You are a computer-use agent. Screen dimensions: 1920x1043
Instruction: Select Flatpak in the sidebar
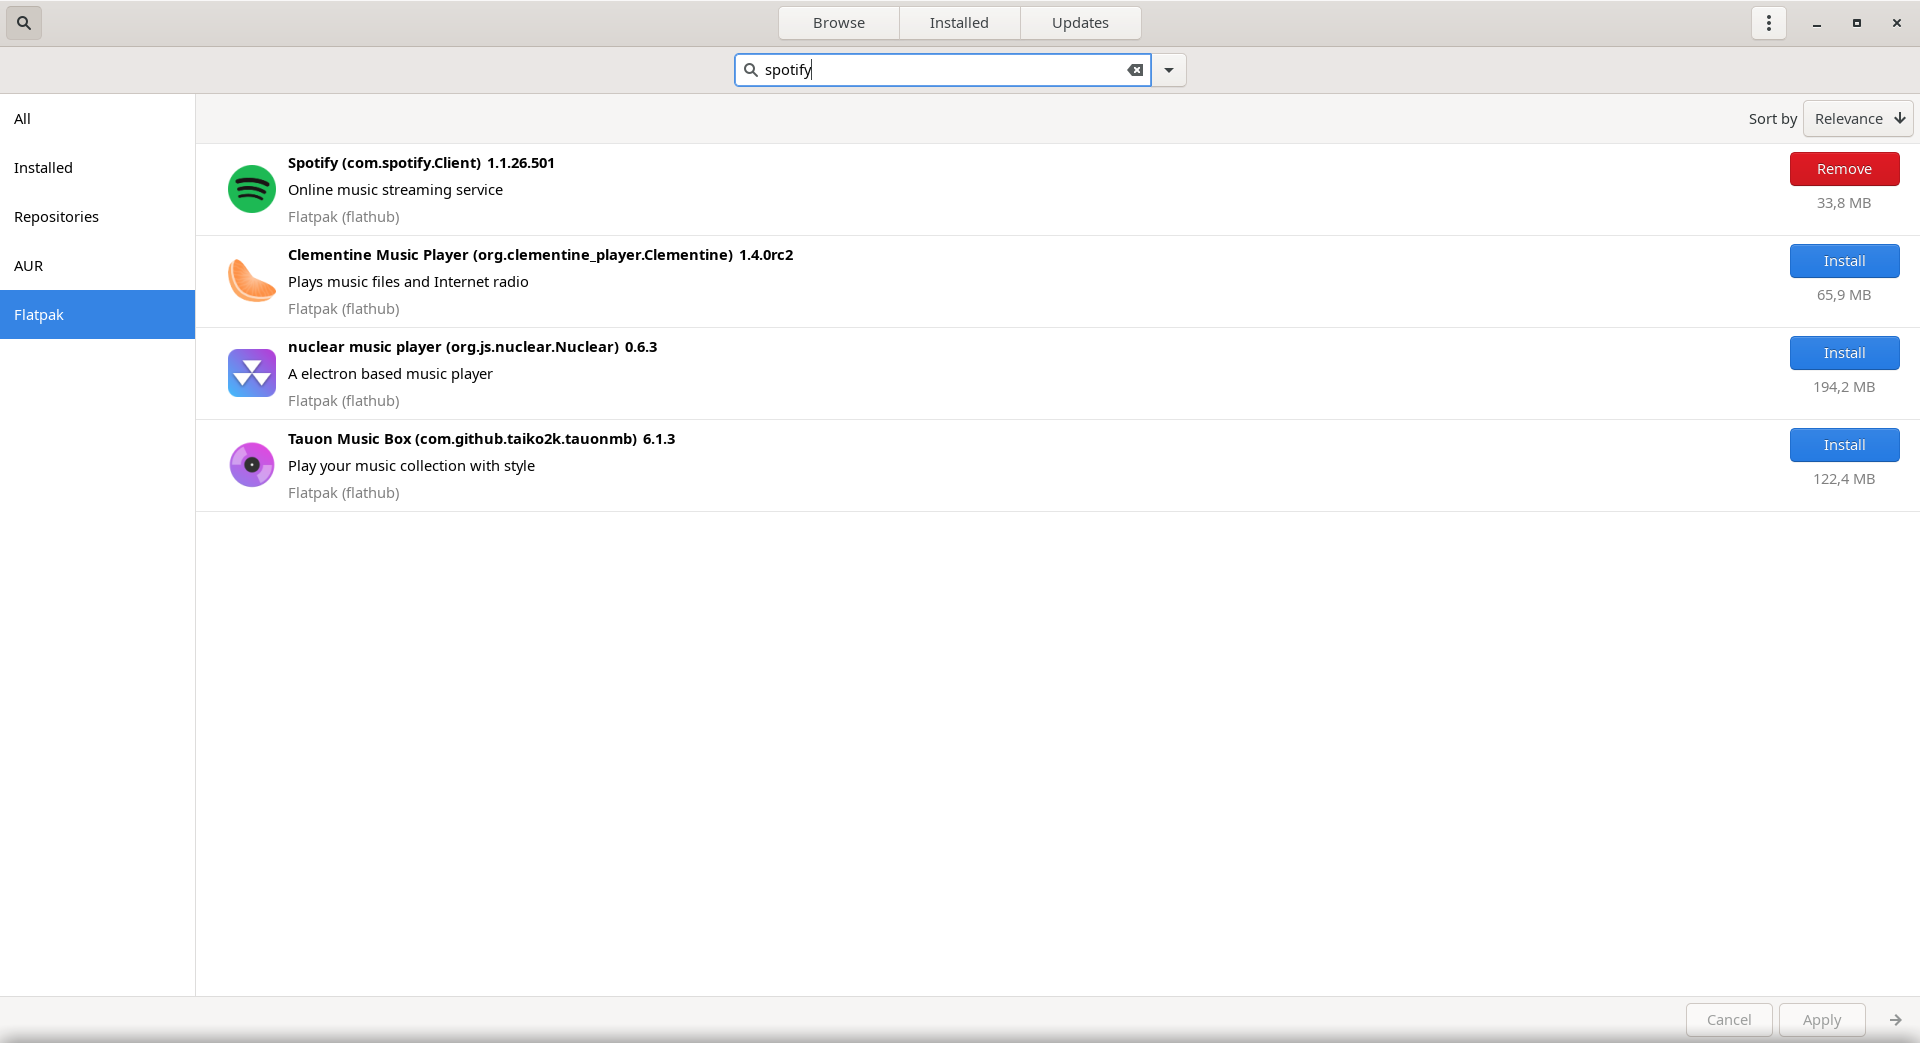point(97,315)
